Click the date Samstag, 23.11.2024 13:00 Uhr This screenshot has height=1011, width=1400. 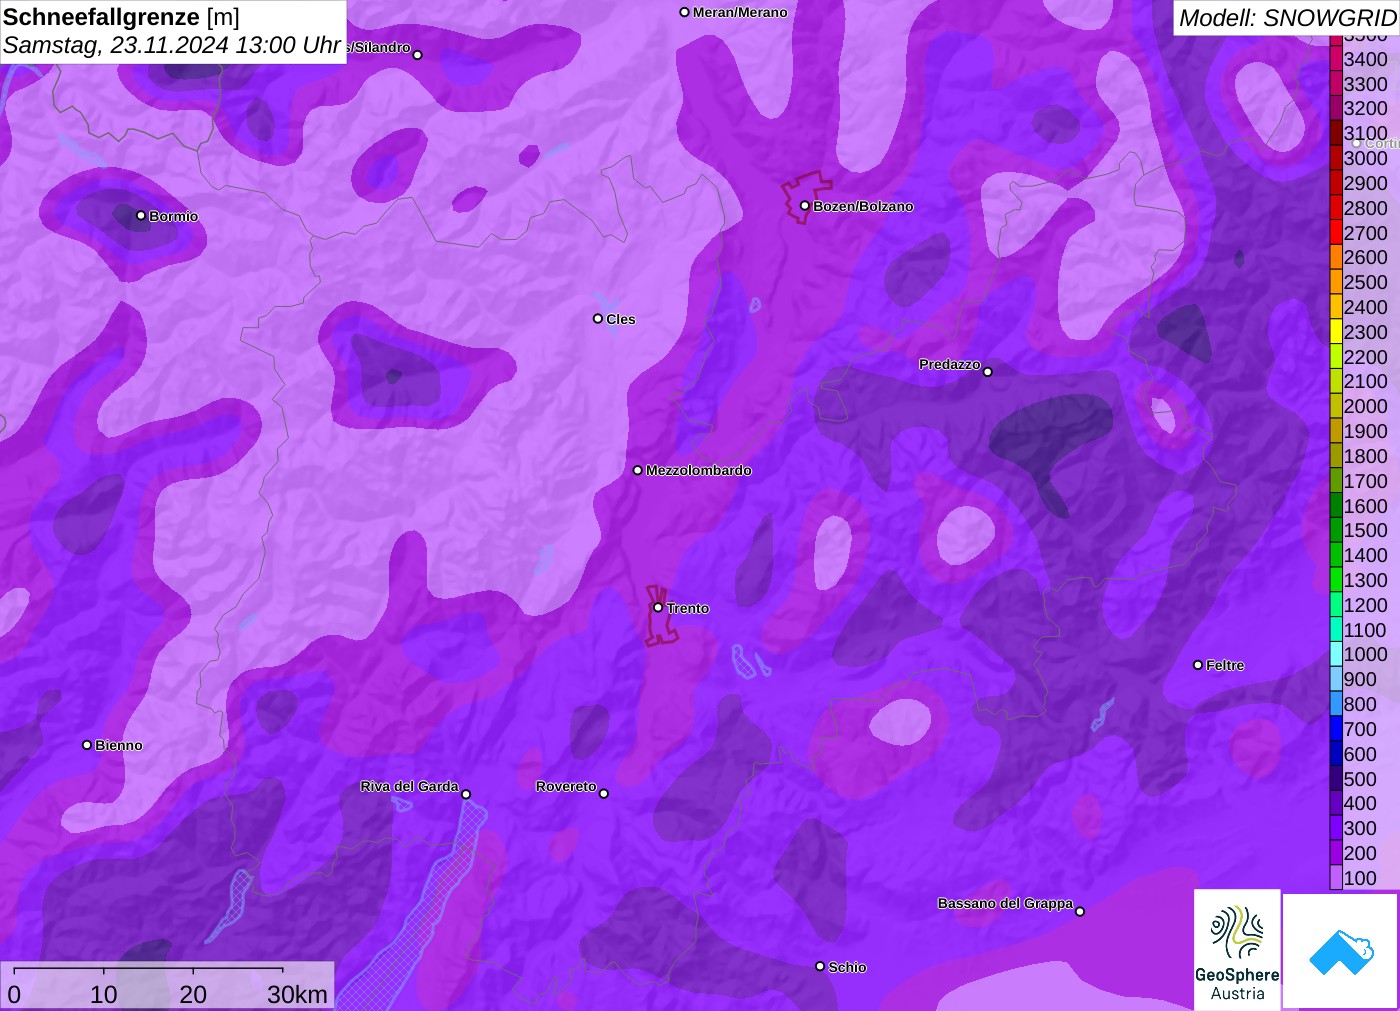[x=172, y=45]
